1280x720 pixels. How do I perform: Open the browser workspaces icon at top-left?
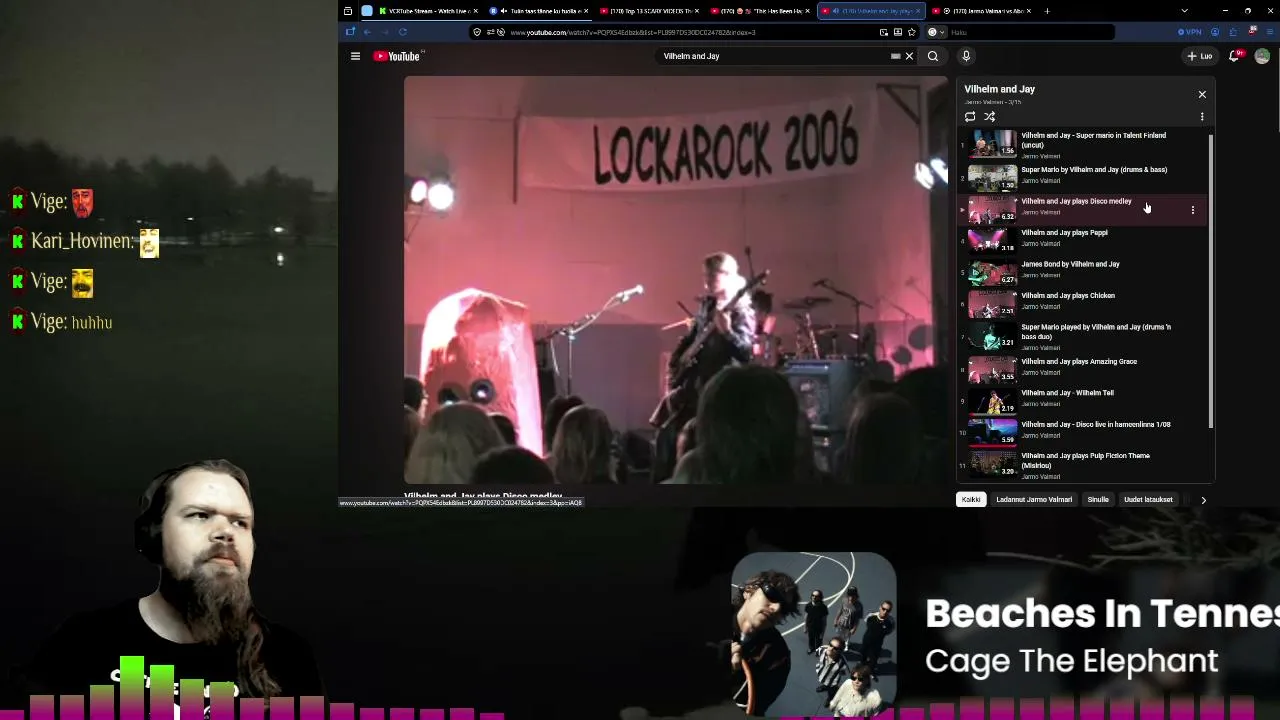tap(348, 11)
